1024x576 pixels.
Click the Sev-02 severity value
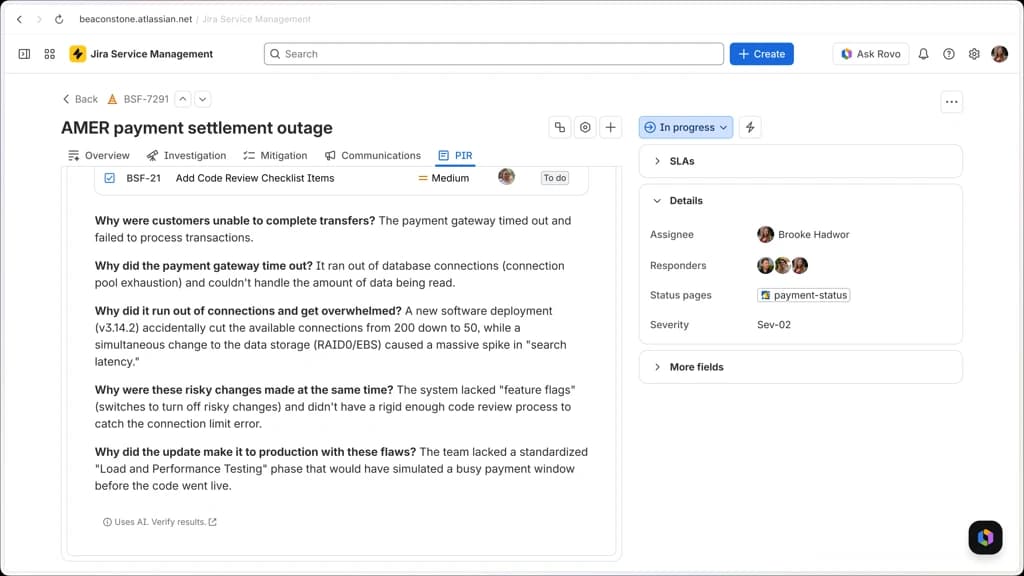774,325
